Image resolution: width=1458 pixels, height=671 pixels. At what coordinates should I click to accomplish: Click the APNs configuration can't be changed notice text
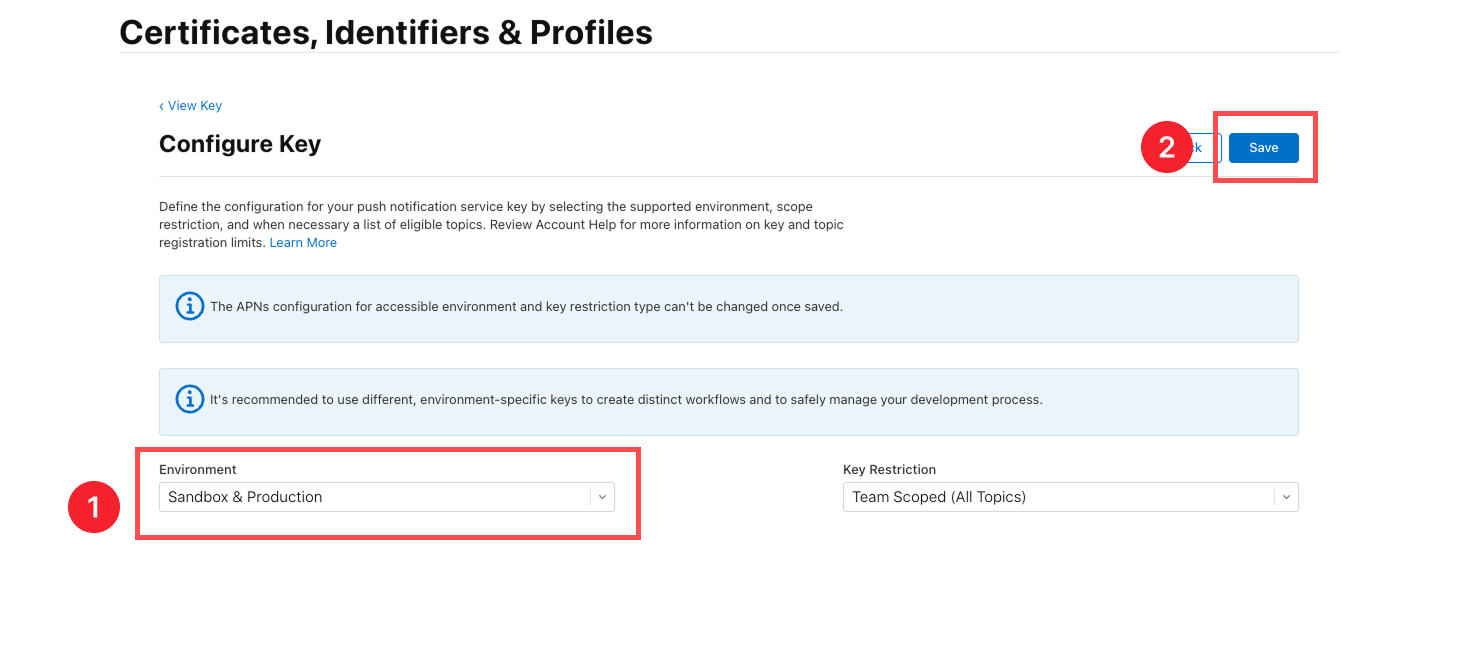pos(526,307)
